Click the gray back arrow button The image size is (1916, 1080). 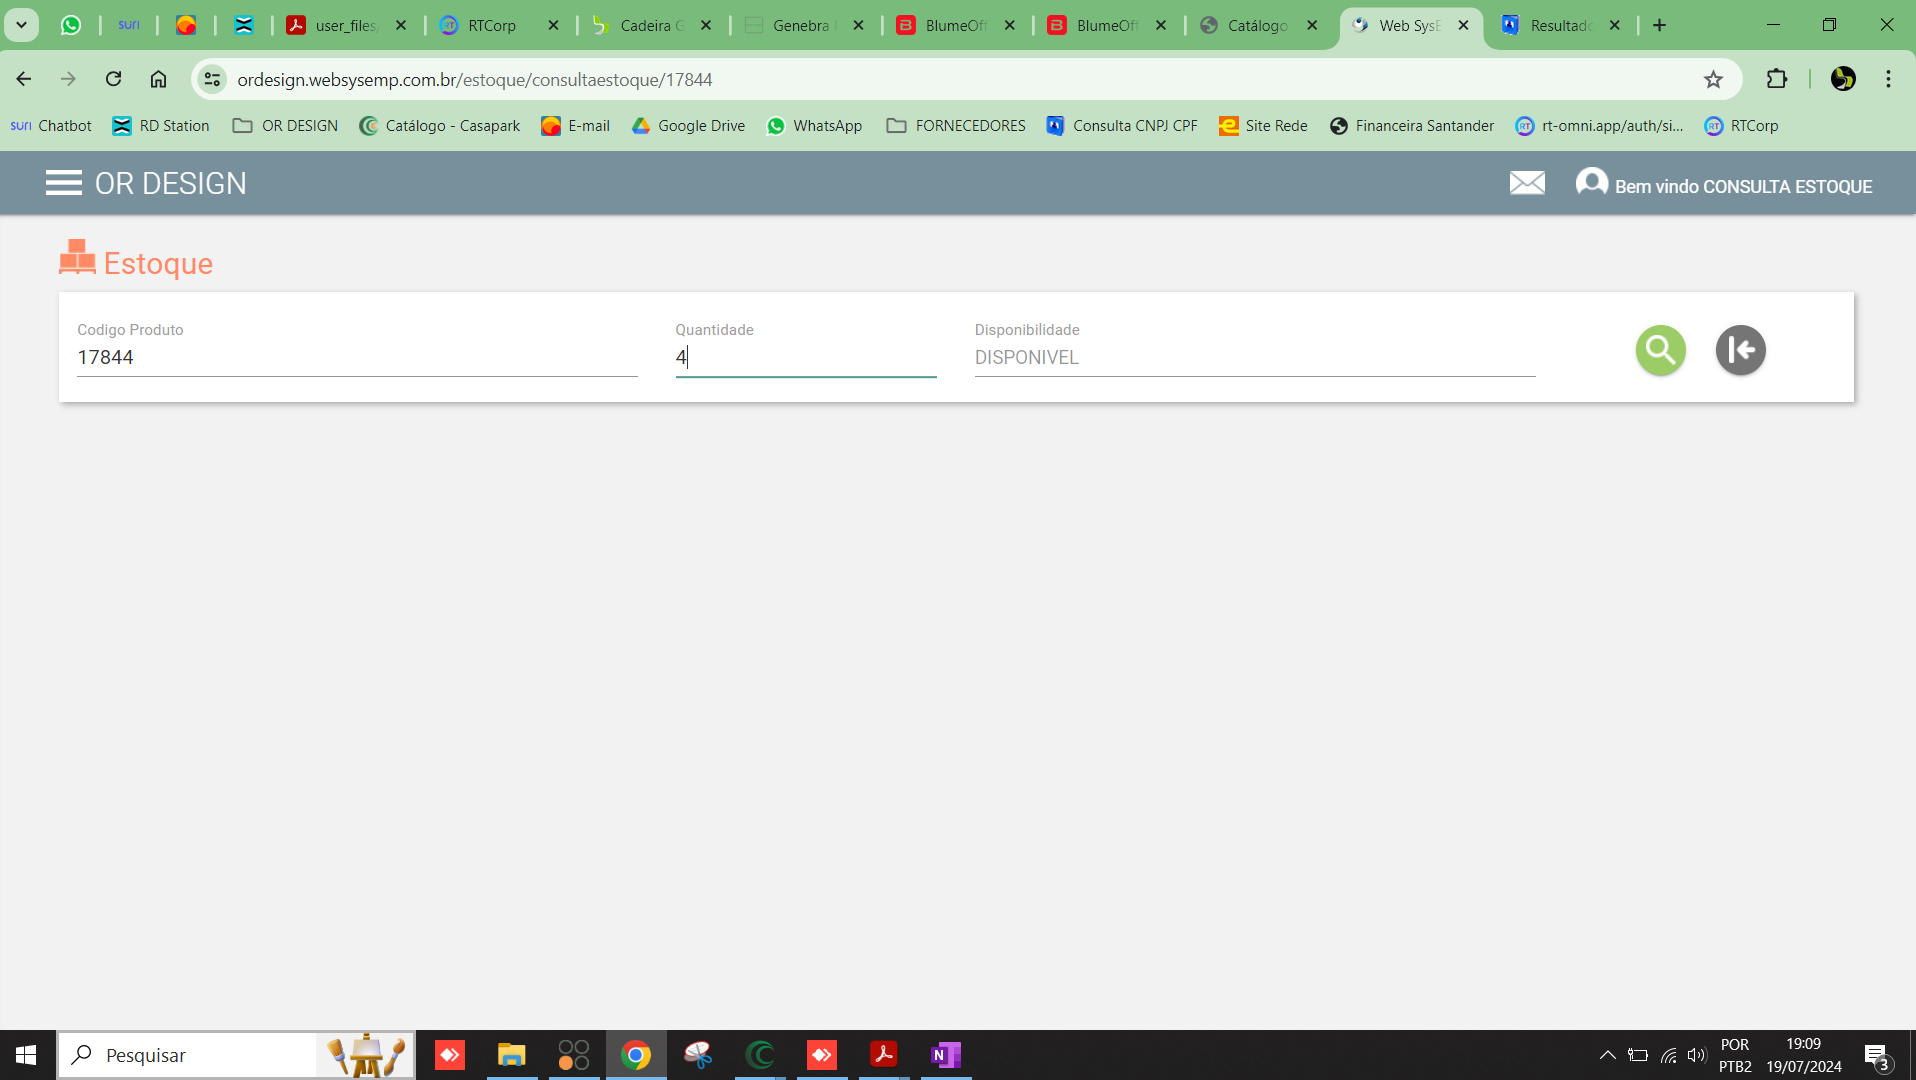coord(1740,350)
